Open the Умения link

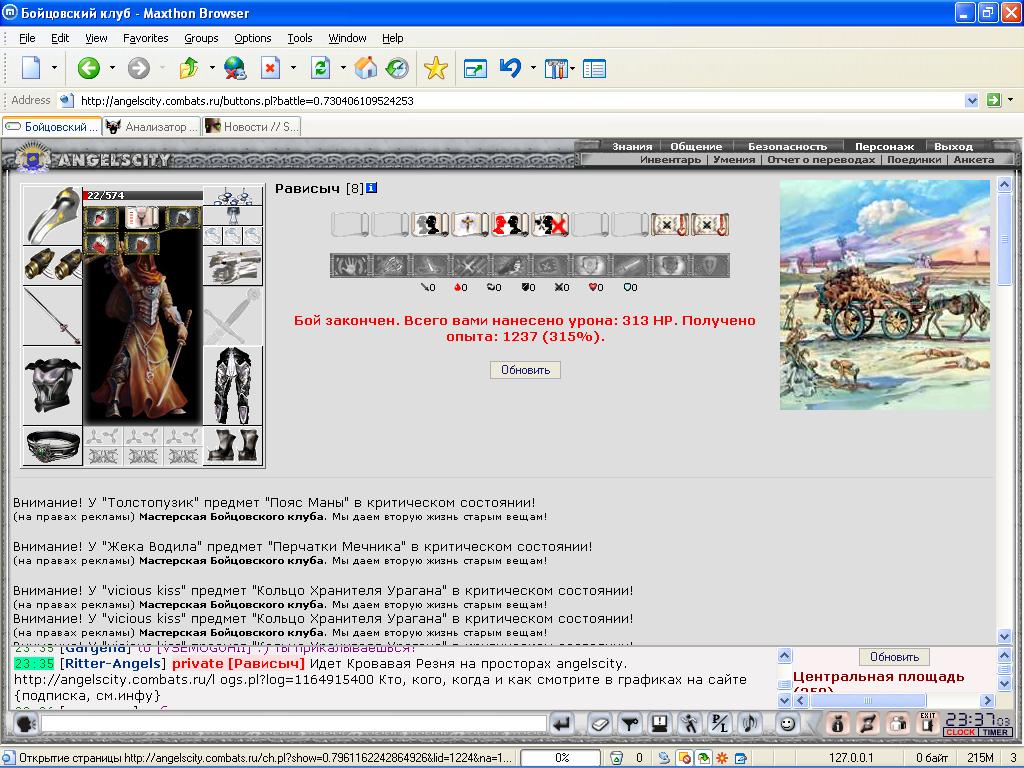(734, 159)
